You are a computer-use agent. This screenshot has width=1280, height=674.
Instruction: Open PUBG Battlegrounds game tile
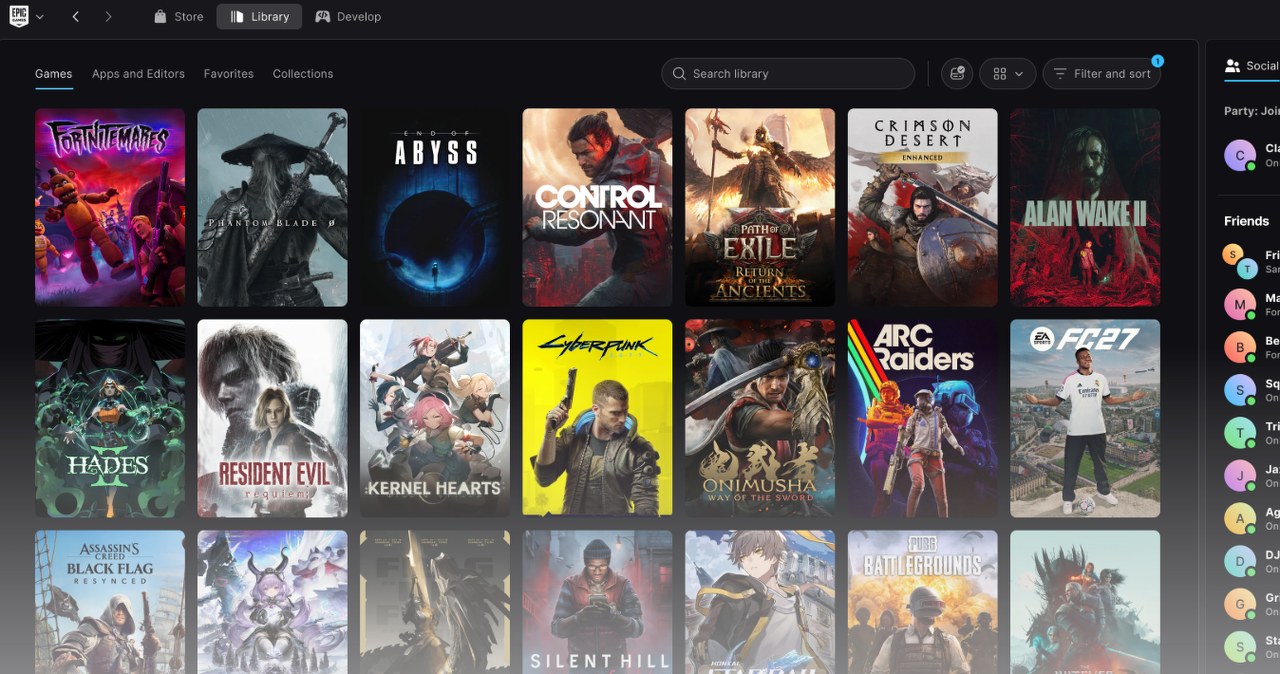pyautogui.click(x=922, y=602)
